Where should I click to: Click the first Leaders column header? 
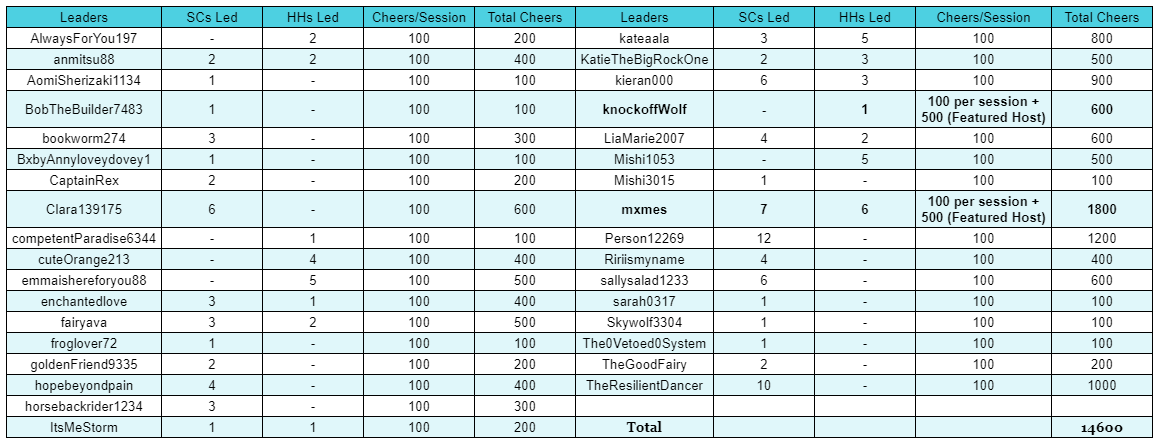point(84,17)
